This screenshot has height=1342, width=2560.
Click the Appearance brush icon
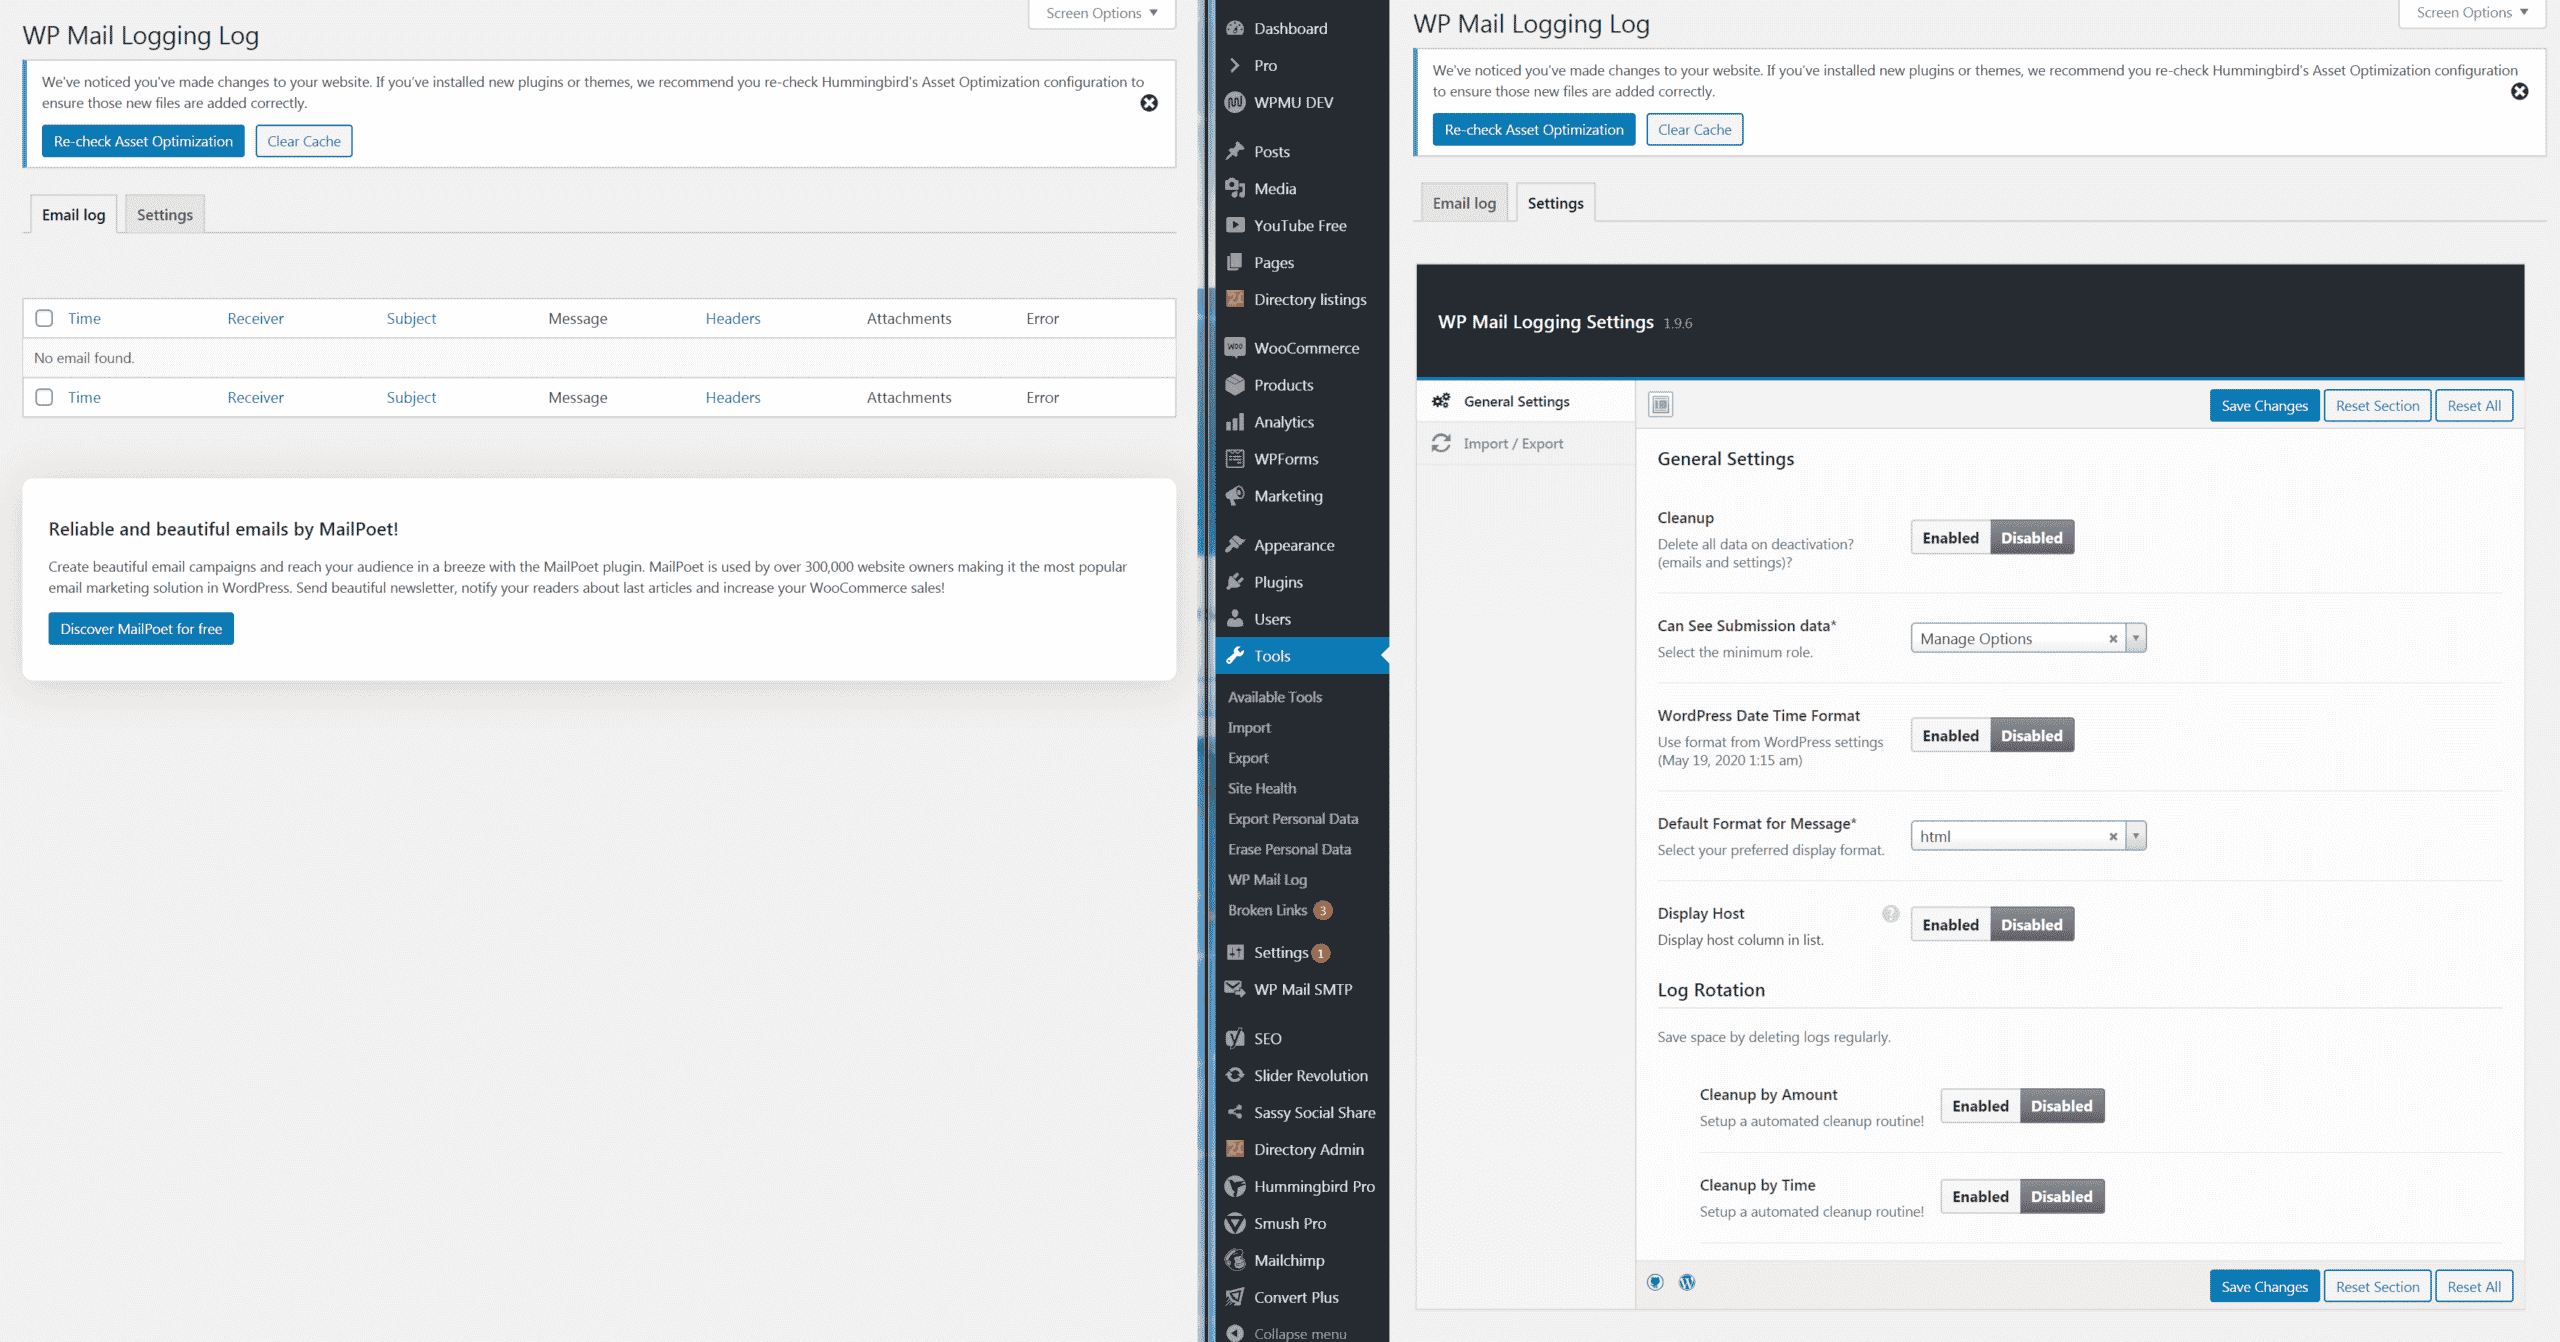tap(1235, 544)
